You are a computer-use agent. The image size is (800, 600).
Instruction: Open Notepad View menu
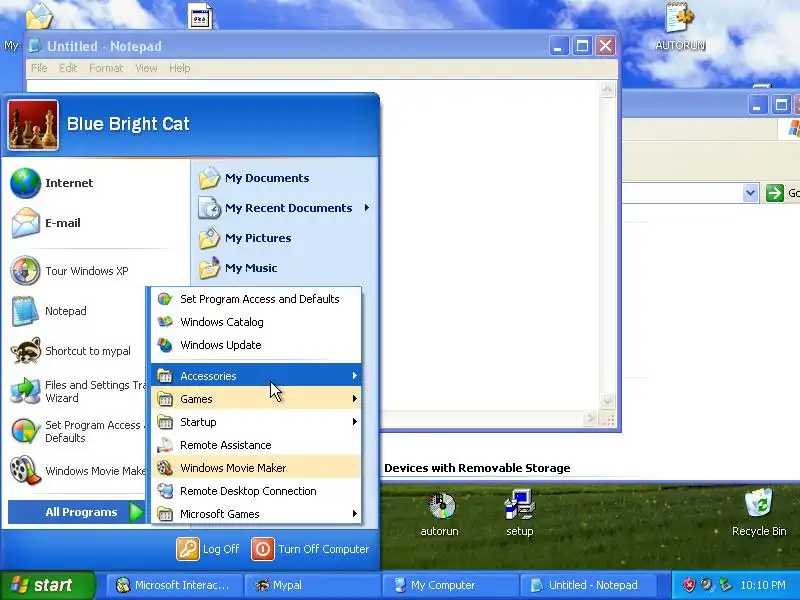[146, 68]
